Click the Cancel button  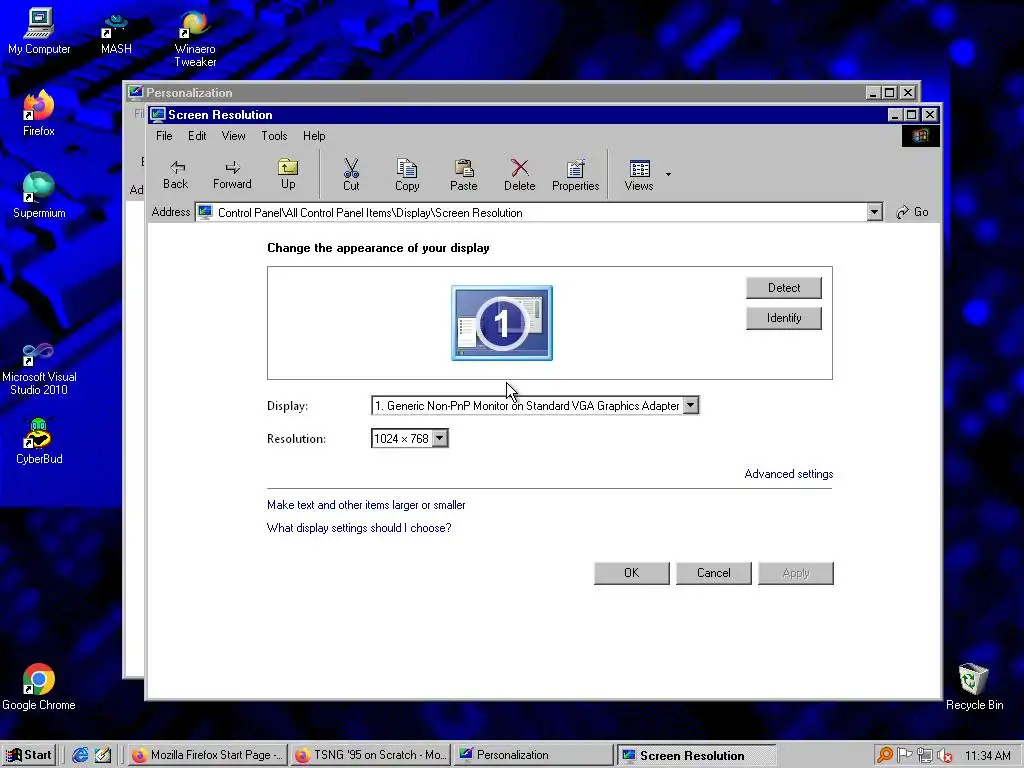[714, 573]
